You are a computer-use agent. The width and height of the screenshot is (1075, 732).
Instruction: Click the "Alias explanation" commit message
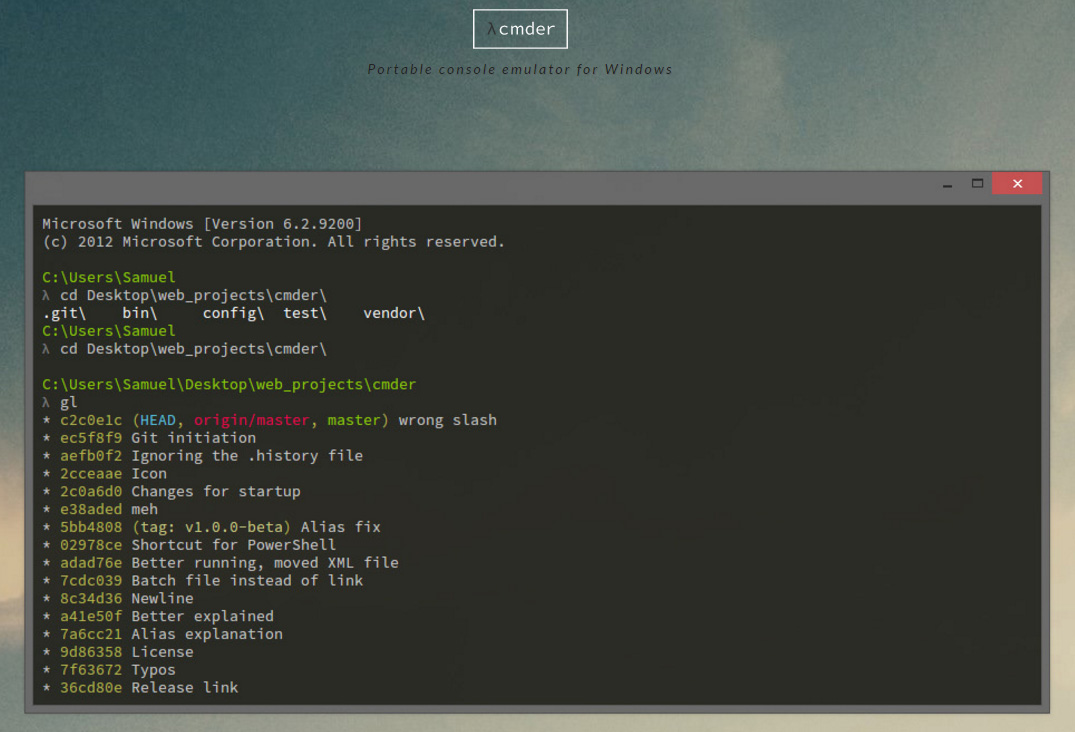click(x=207, y=634)
